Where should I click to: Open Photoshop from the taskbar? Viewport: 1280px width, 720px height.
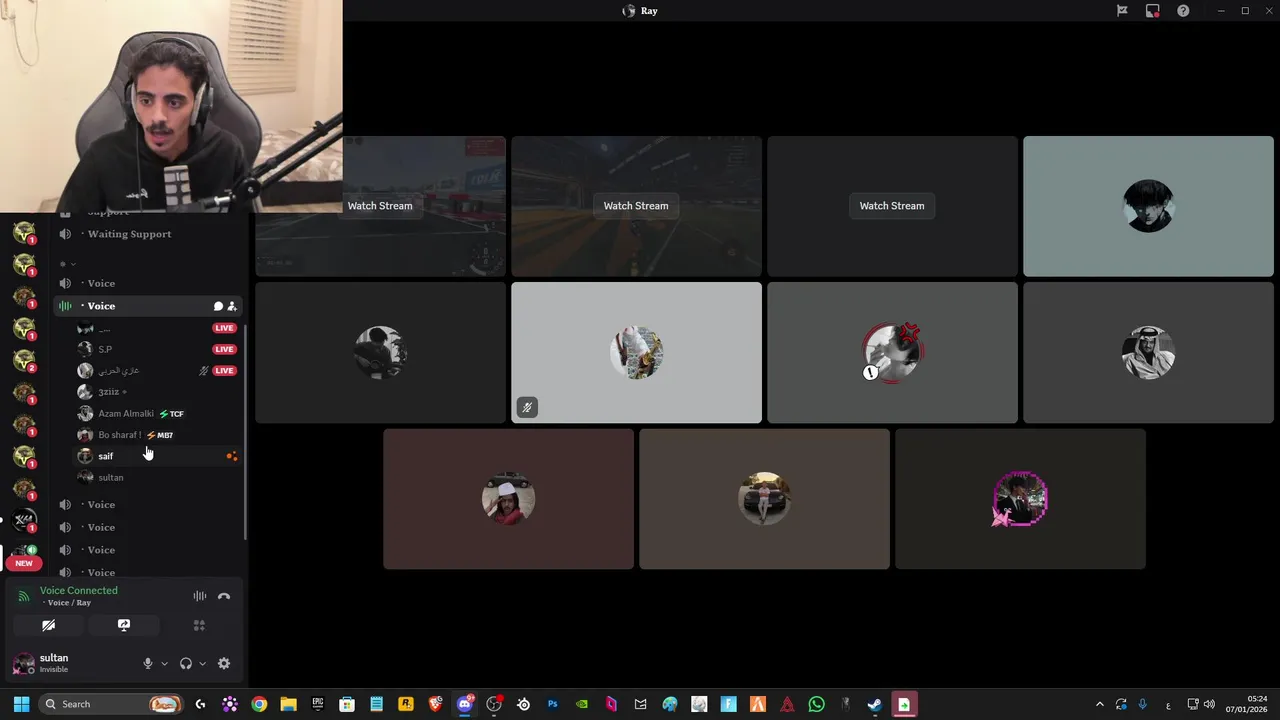(x=552, y=704)
